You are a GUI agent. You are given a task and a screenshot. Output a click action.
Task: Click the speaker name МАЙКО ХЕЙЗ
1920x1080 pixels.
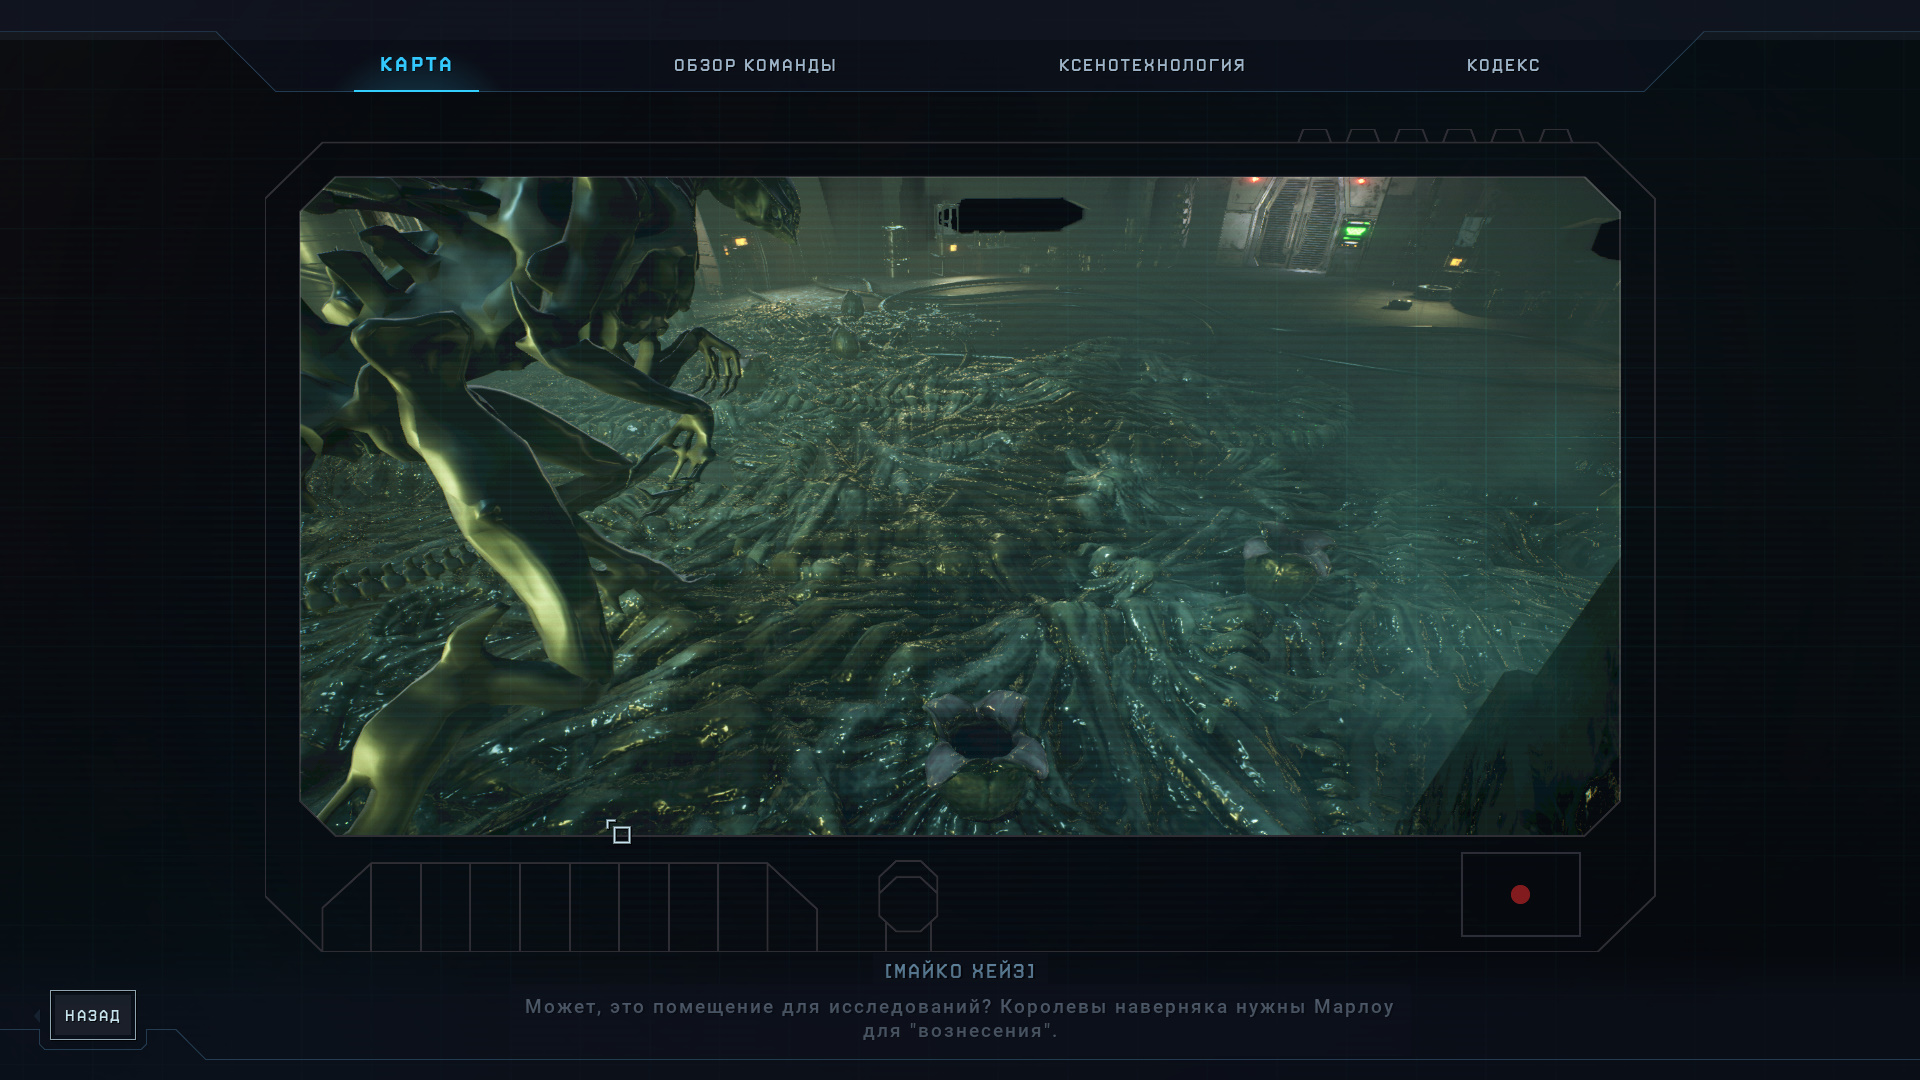pos(960,971)
